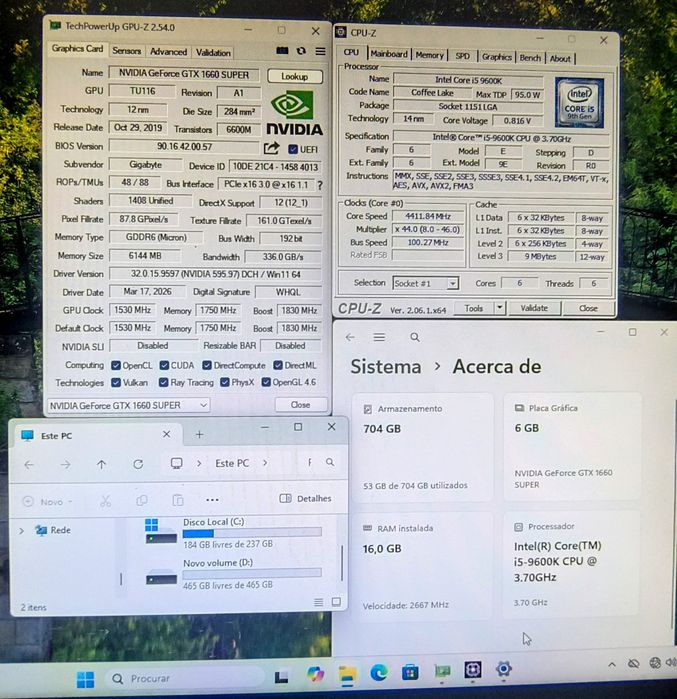This screenshot has width=677, height=699.
Task: Switch to the Memory tab in CPU-Z
Action: 429,55
